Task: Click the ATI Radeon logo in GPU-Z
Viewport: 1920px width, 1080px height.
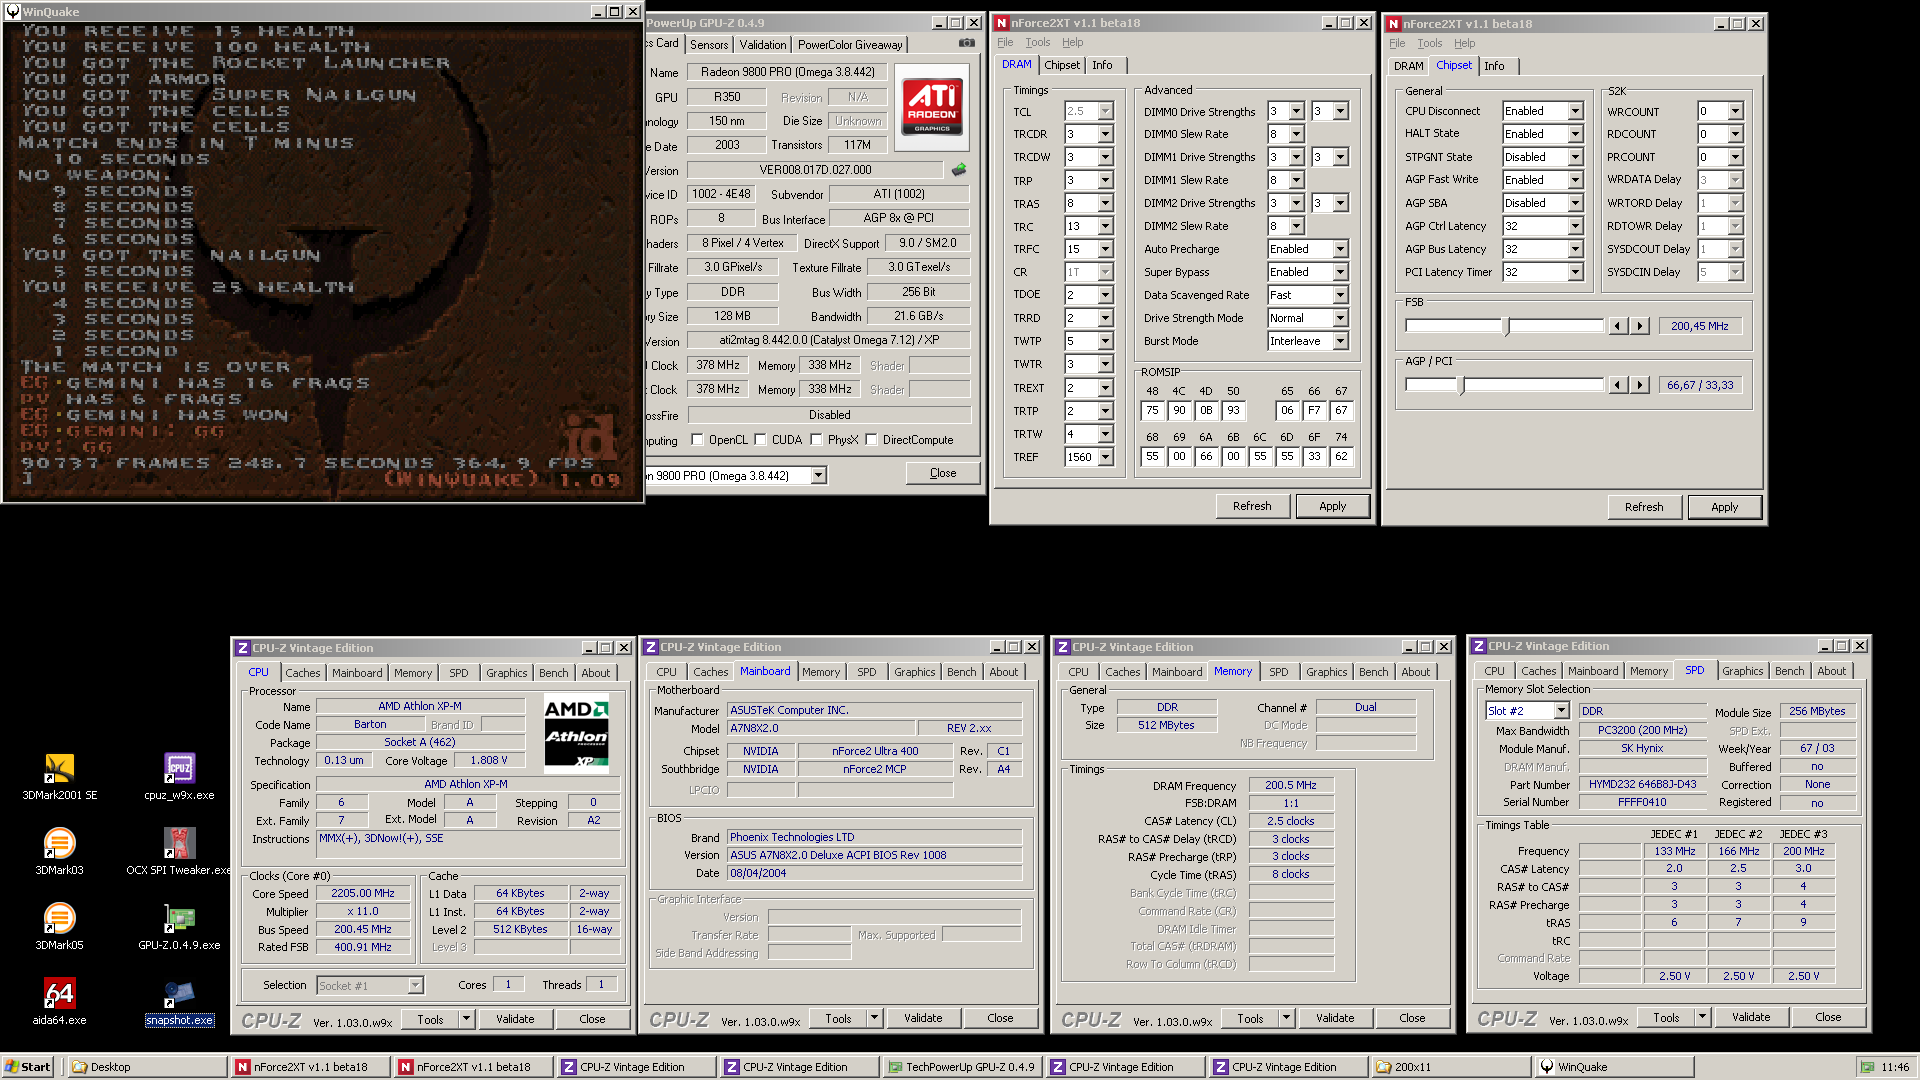Action: click(932, 108)
